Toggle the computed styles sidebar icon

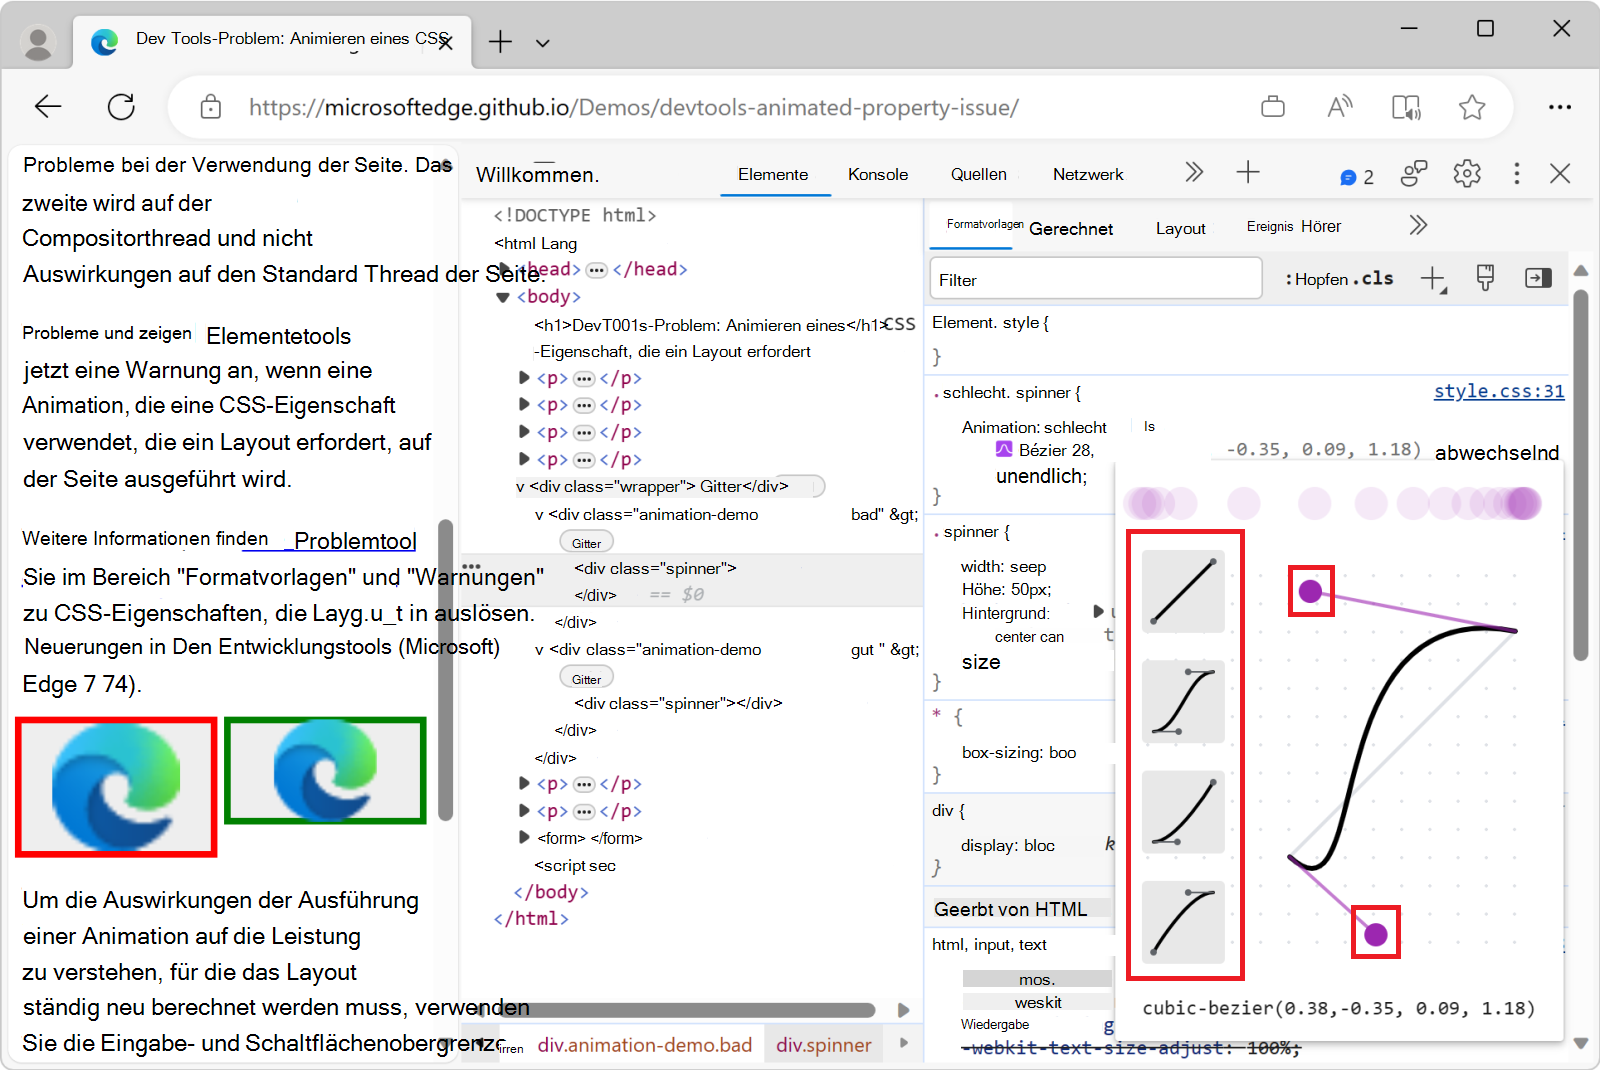coord(1537,279)
